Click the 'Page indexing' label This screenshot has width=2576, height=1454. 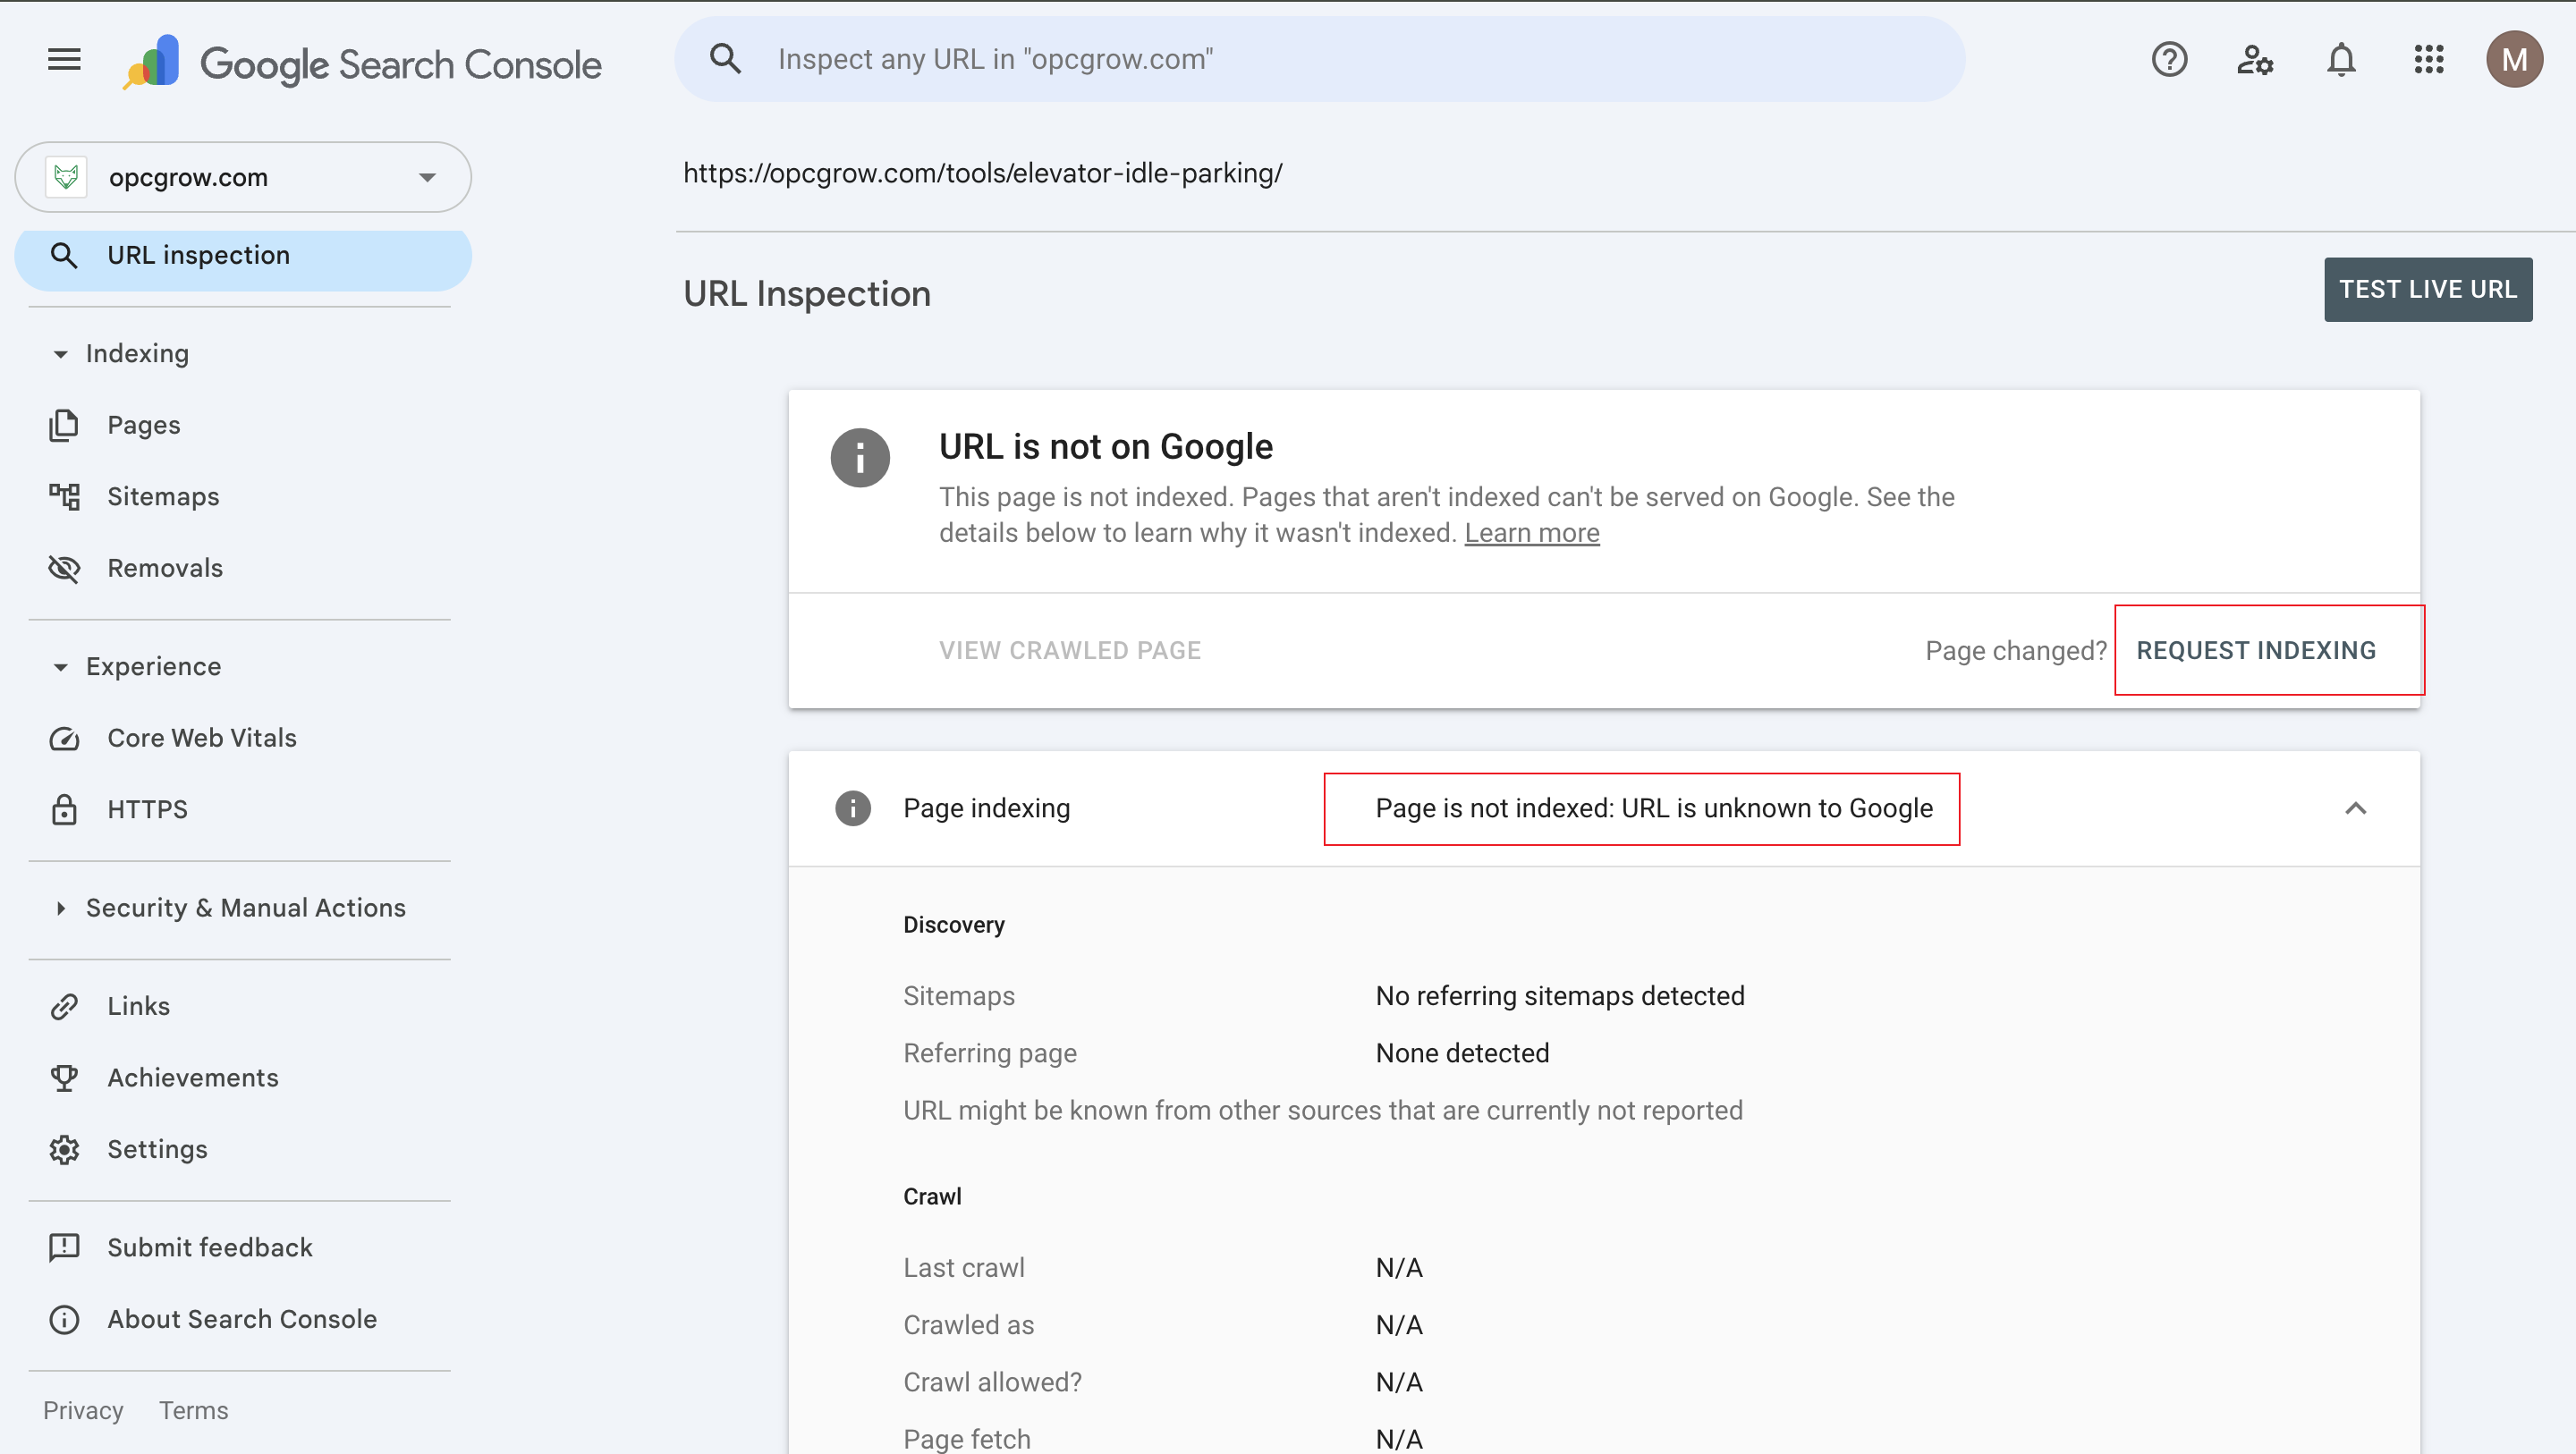(986, 808)
